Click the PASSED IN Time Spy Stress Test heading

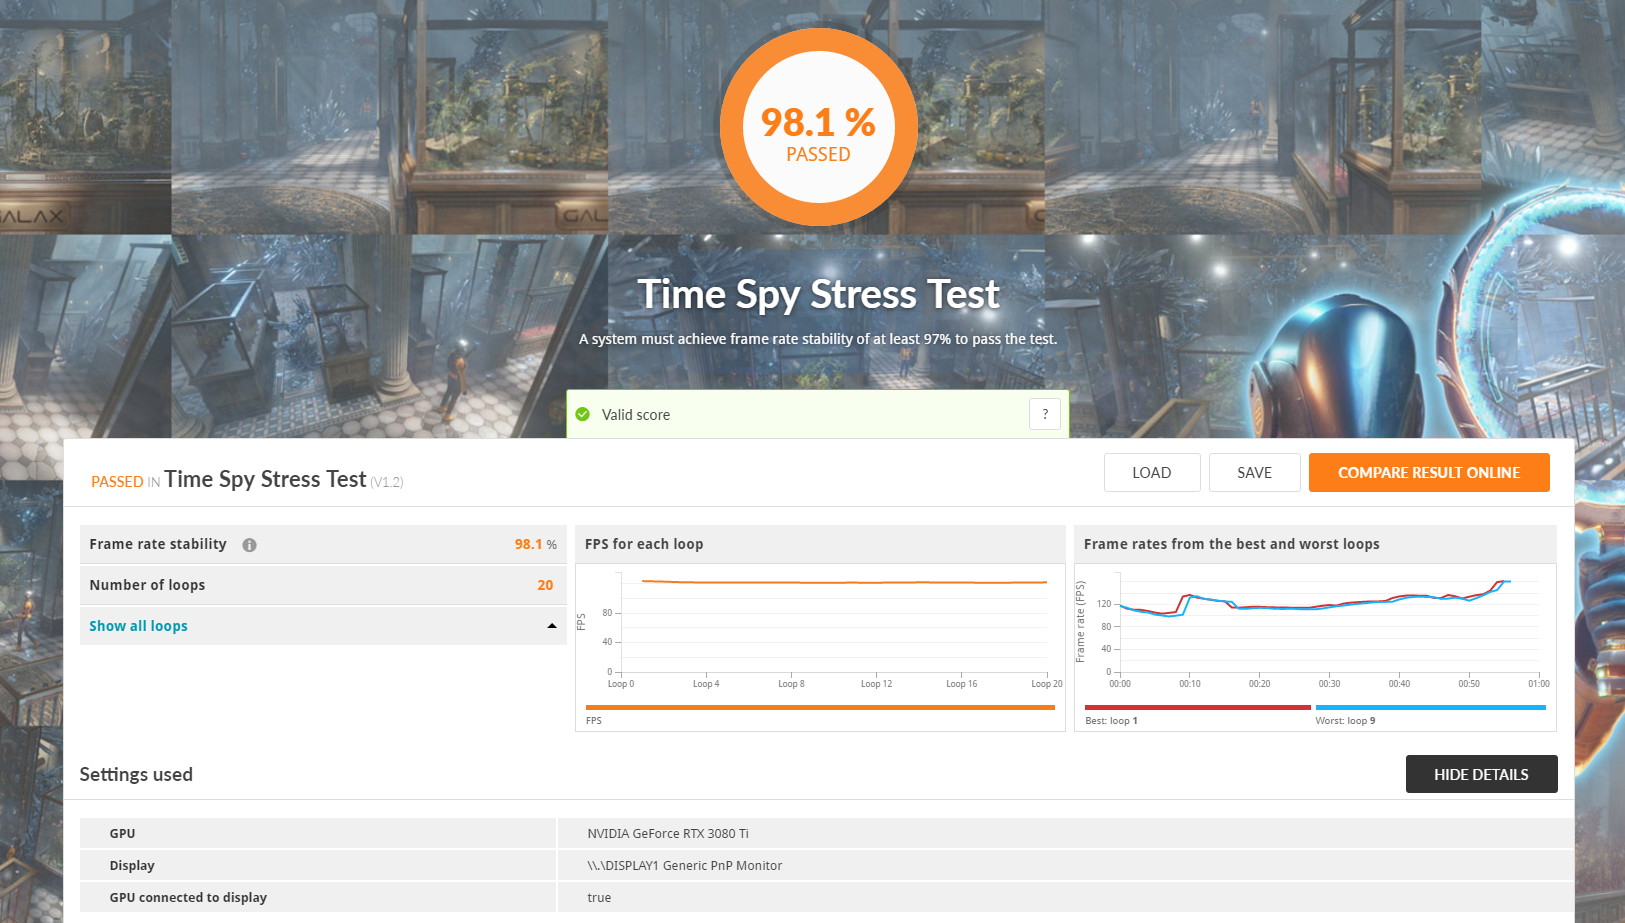point(247,480)
